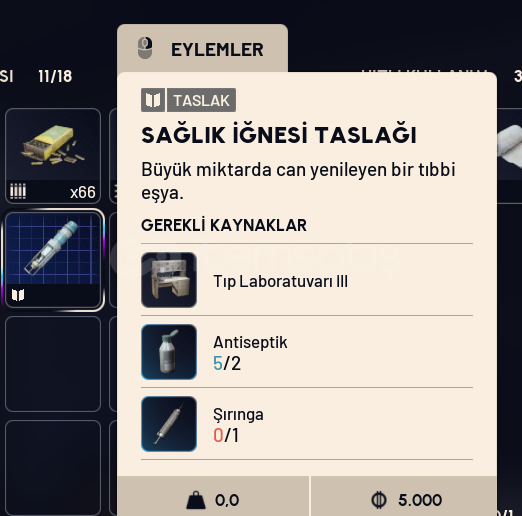Click the Tıp Laboratuvarı III workbench icon

[169, 280]
